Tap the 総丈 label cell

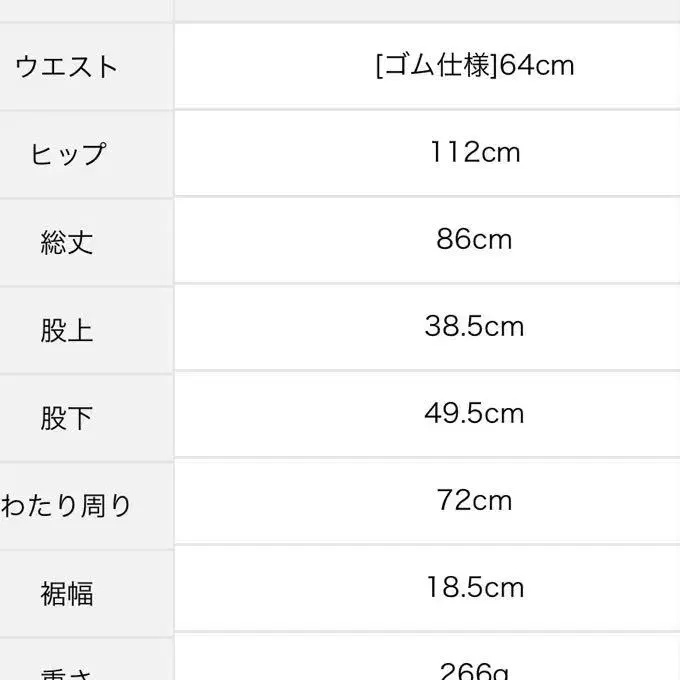pos(66,241)
